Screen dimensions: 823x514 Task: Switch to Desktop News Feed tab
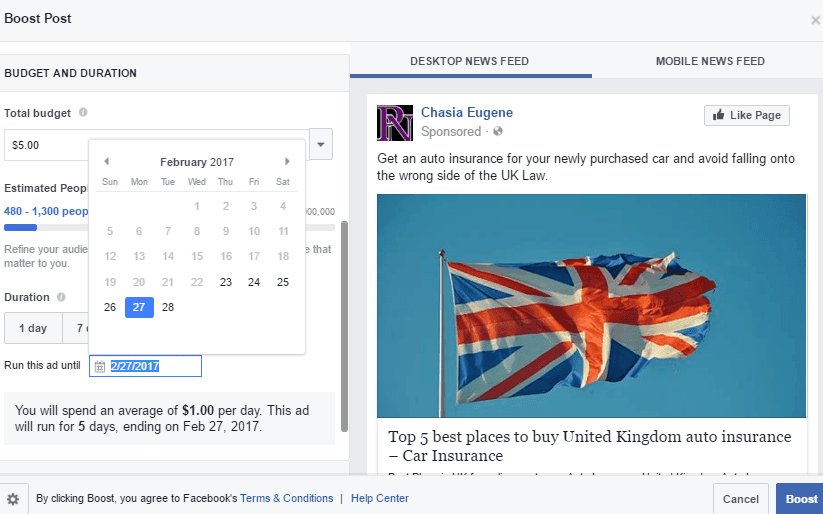pyautogui.click(x=470, y=61)
